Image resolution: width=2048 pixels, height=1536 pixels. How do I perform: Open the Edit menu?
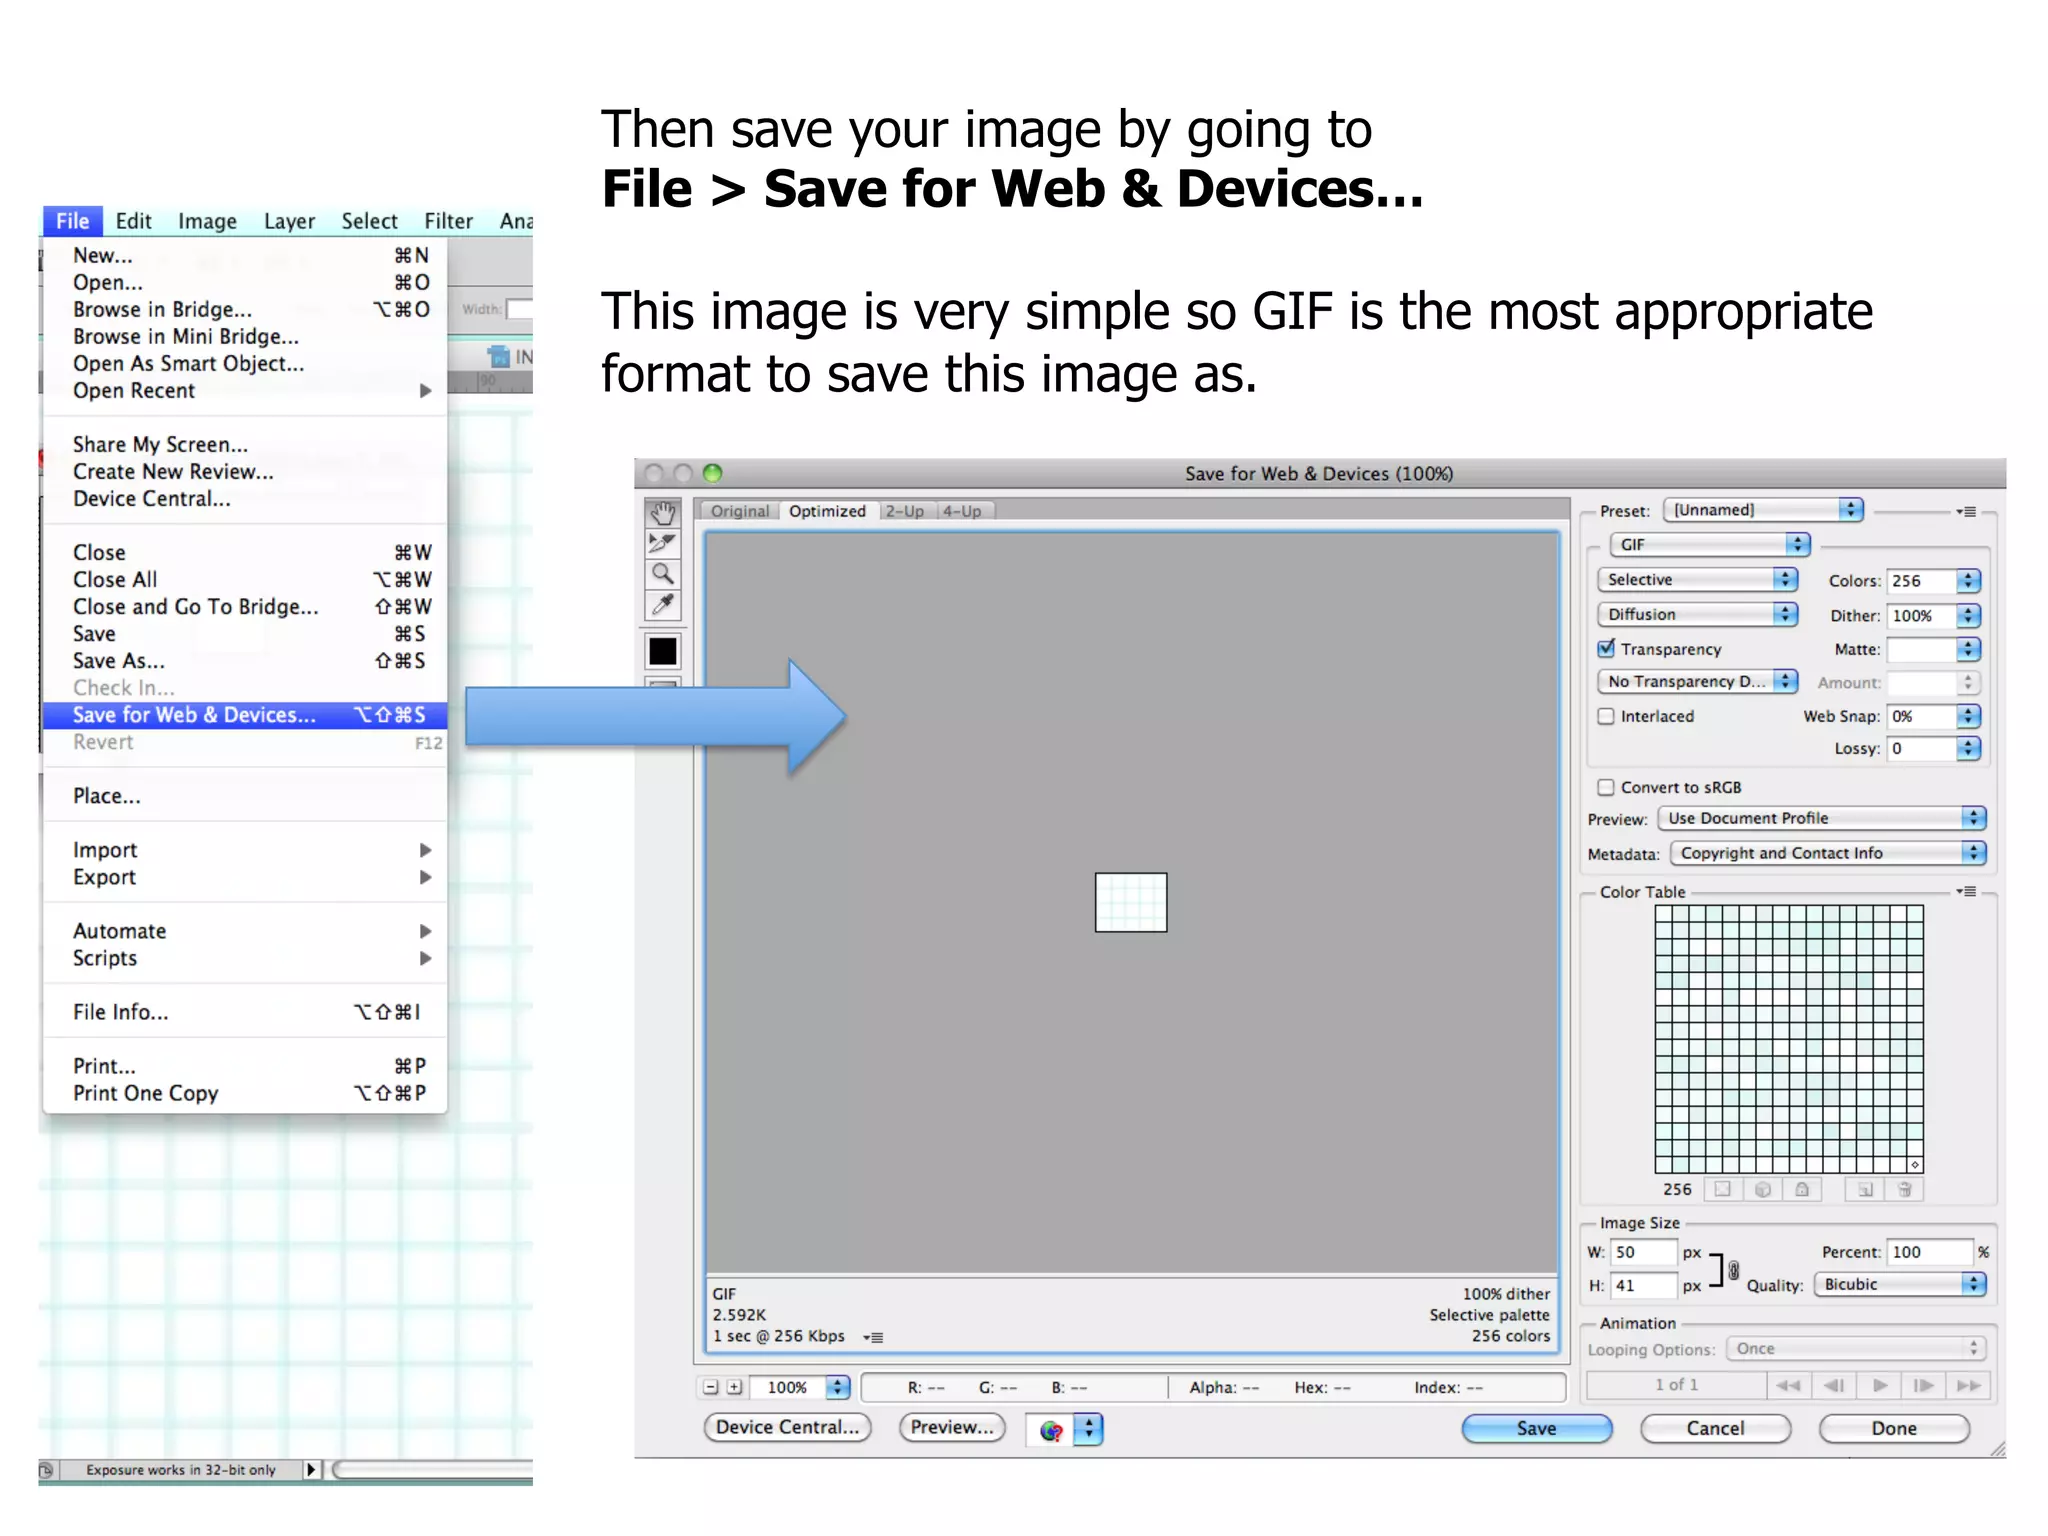click(133, 221)
